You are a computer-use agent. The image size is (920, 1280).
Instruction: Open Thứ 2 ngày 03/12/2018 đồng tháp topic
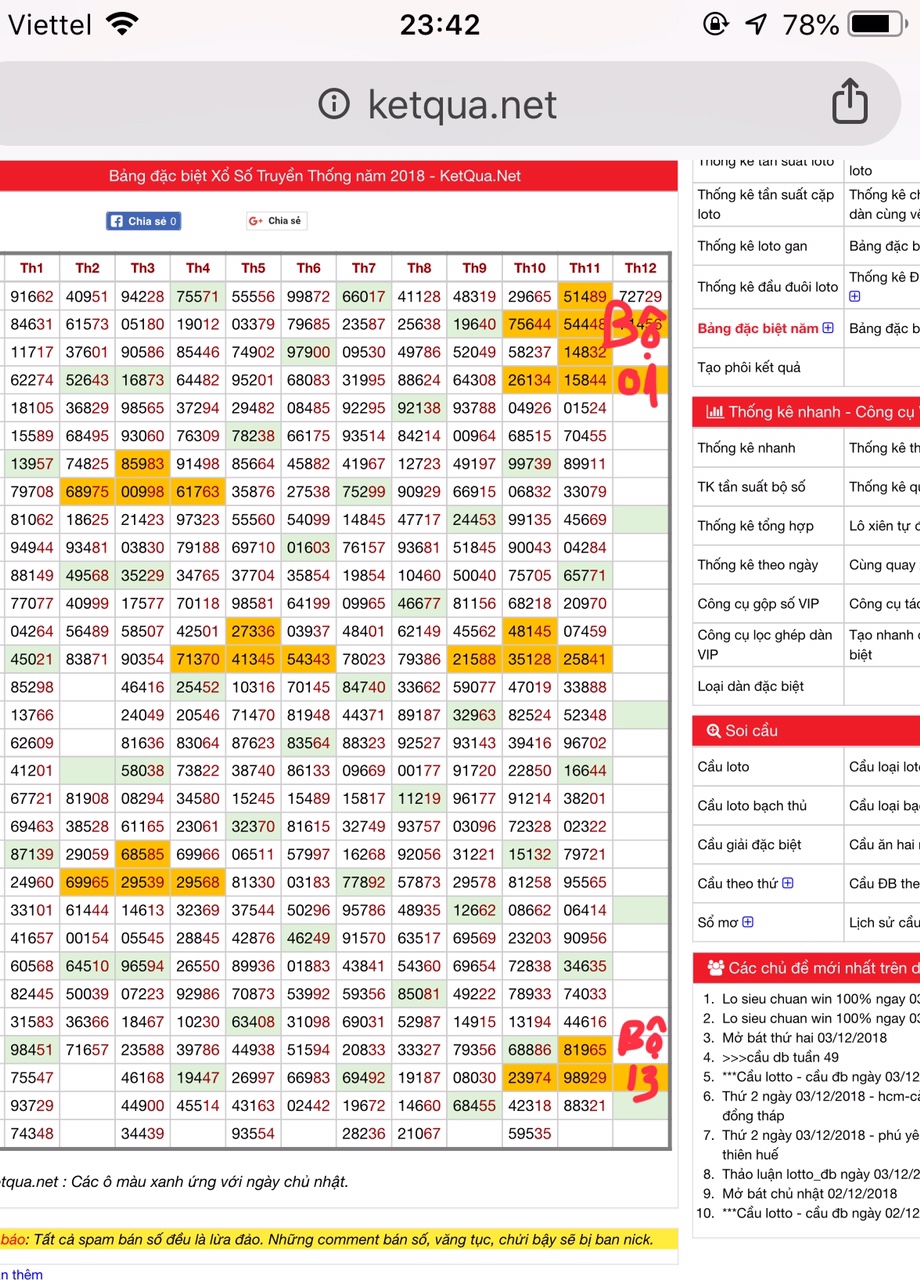[x=820, y=1105]
